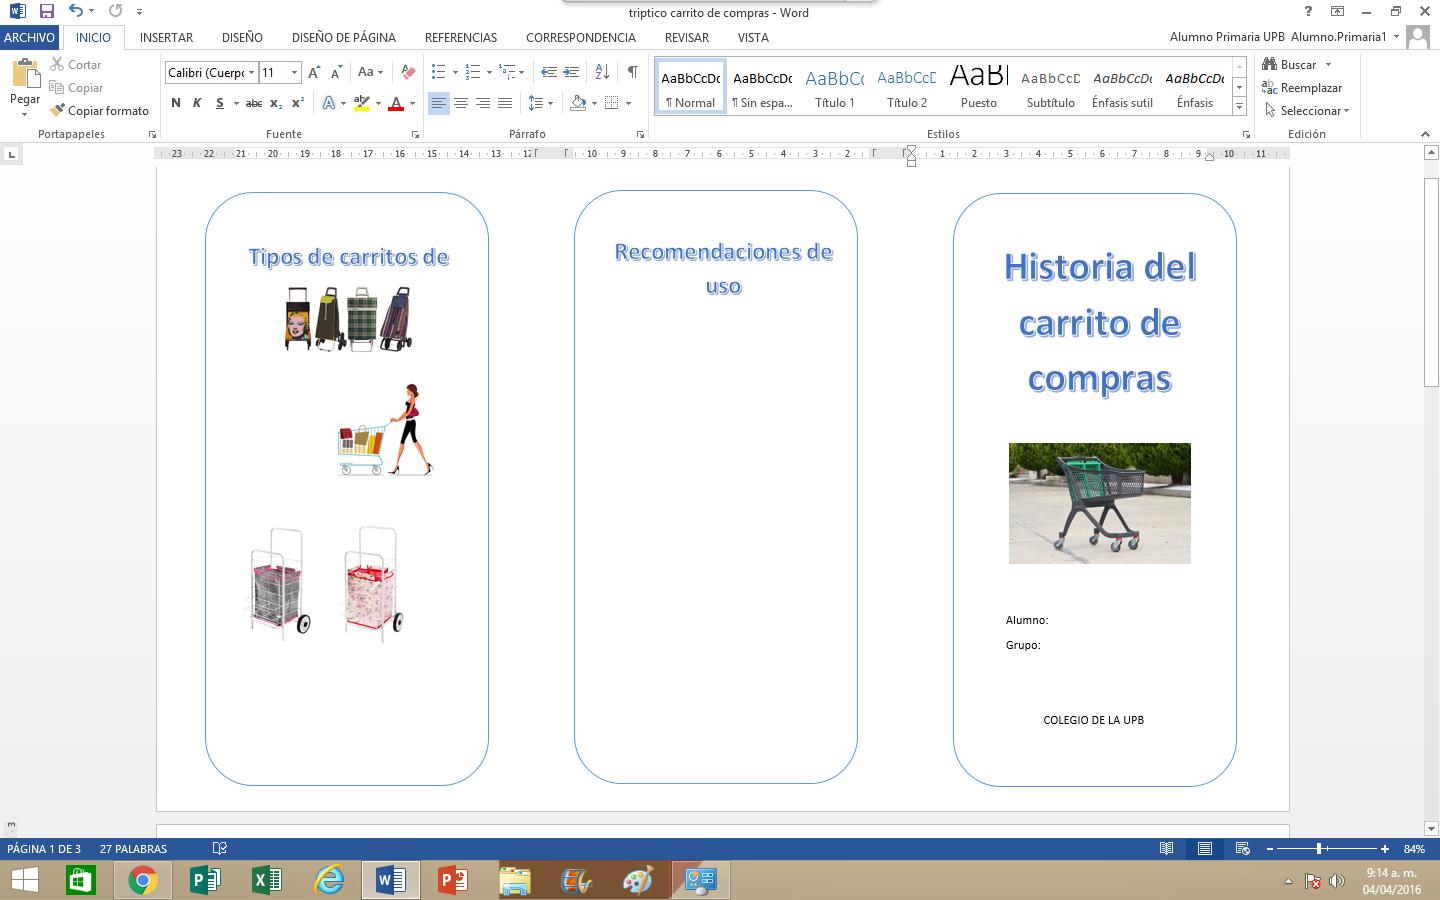Toggle underline formatting with the S icon

[x=215, y=103]
